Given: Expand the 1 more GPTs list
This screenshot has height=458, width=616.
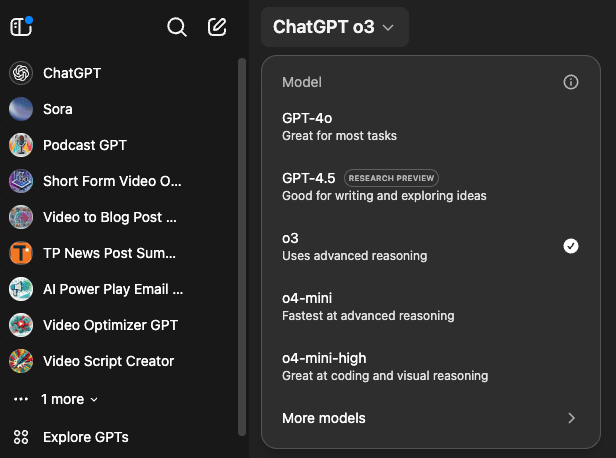Looking at the screenshot, I should (70, 399).
